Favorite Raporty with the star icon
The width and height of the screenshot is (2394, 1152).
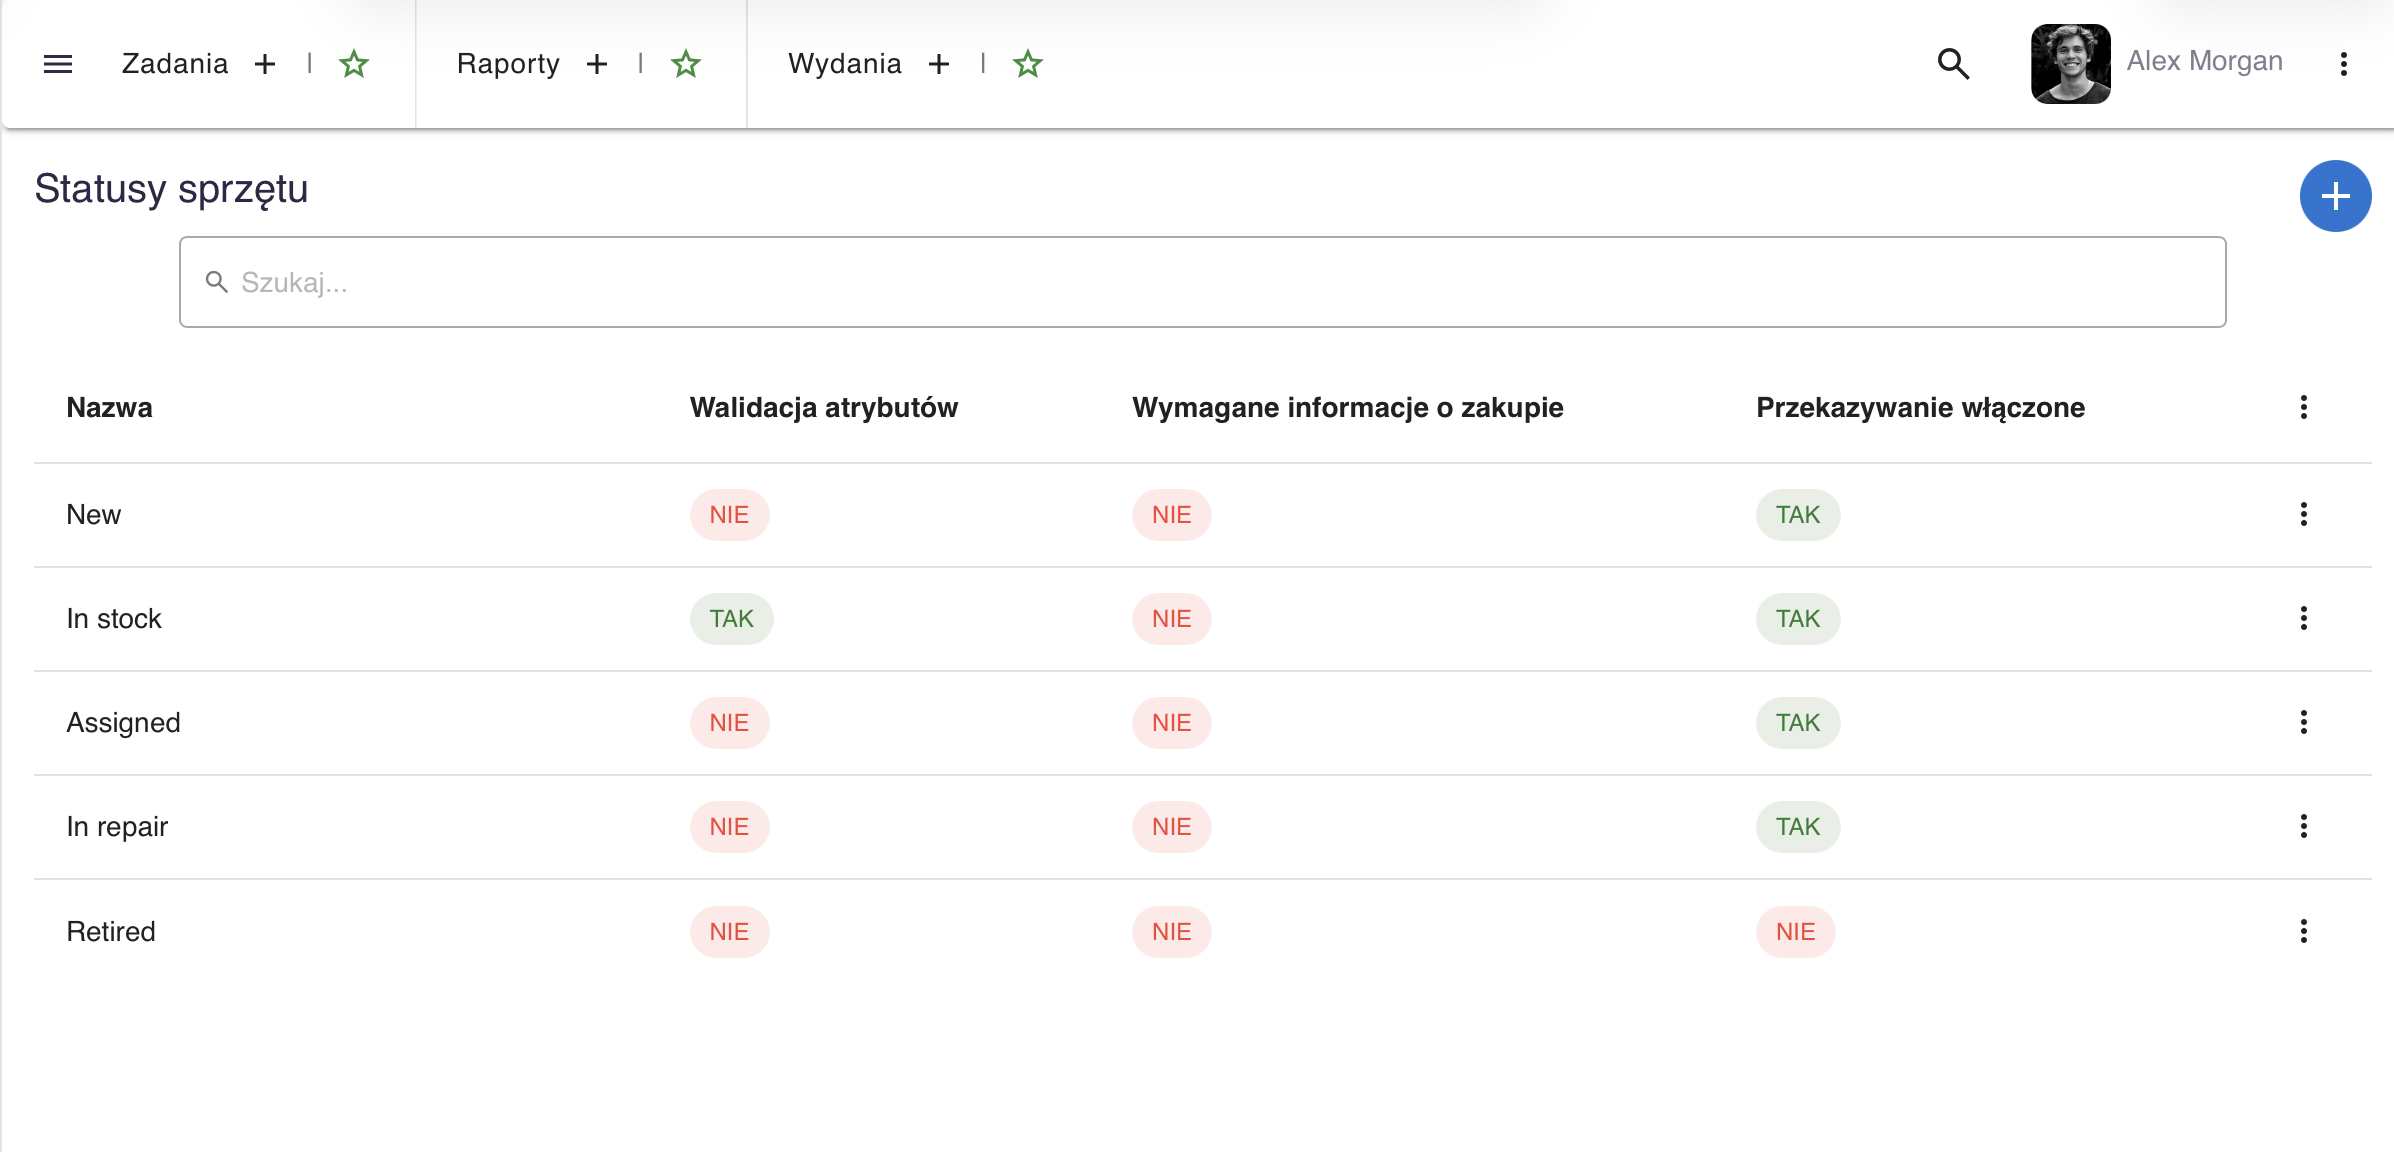point(686,64)
